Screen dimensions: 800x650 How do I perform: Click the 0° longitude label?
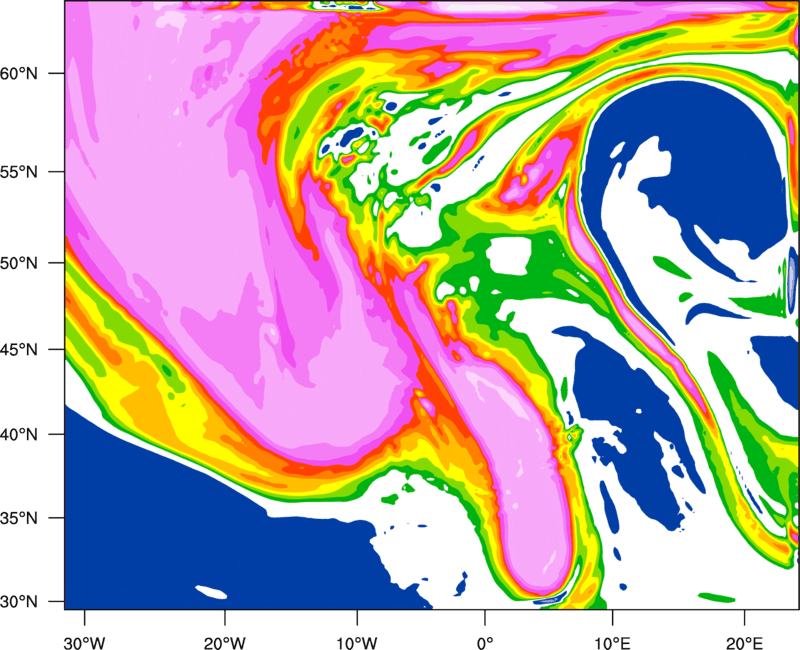pyautogui.click(x=485, y=643)
